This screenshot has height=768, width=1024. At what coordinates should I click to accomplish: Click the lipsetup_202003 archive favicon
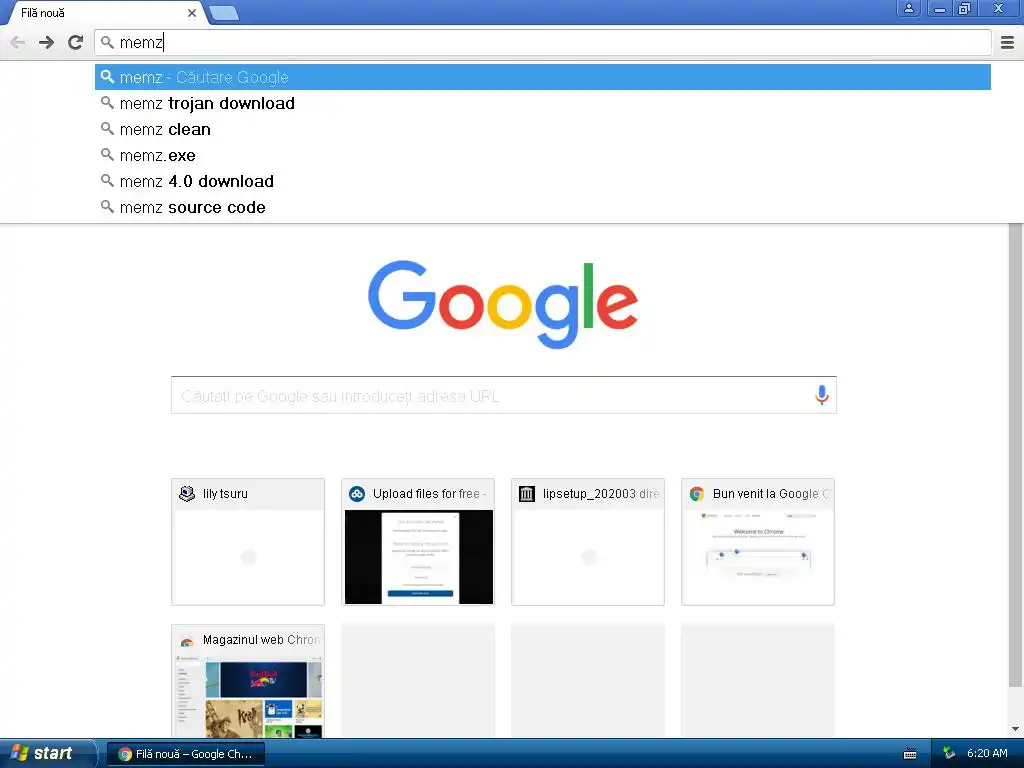click(526, 494)
